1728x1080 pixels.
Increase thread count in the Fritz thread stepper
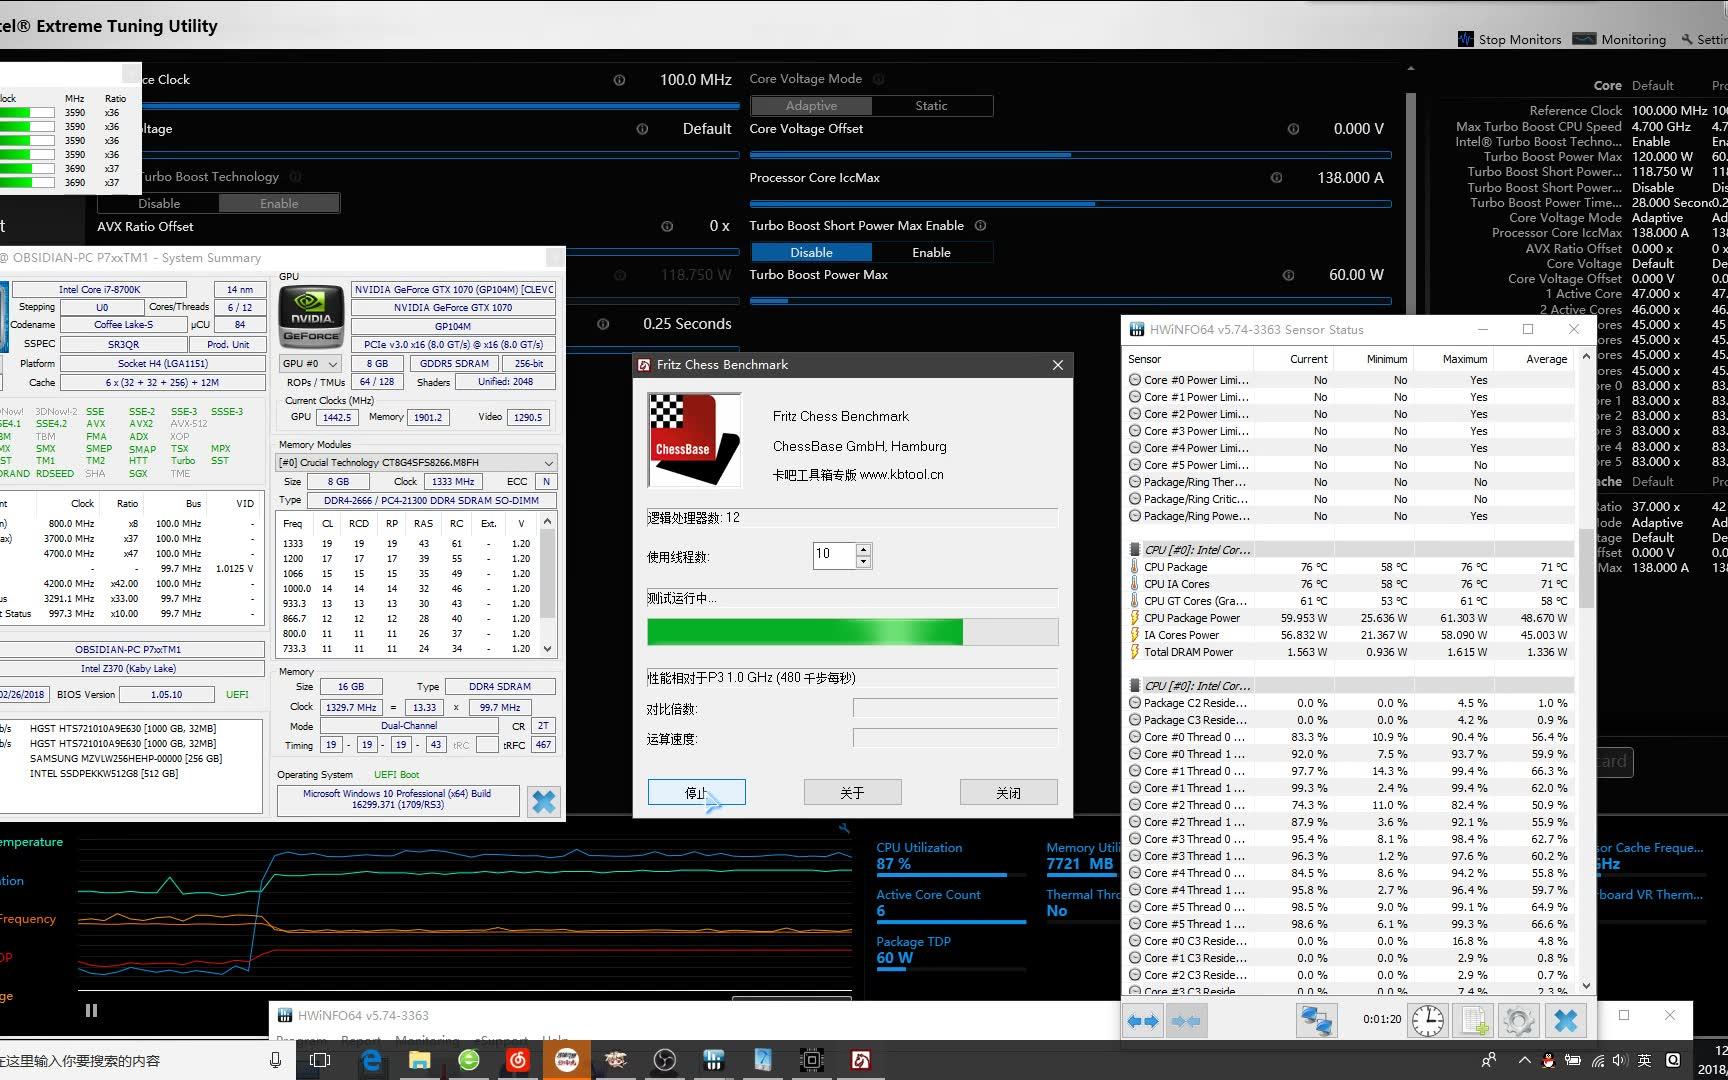[864, 549]
